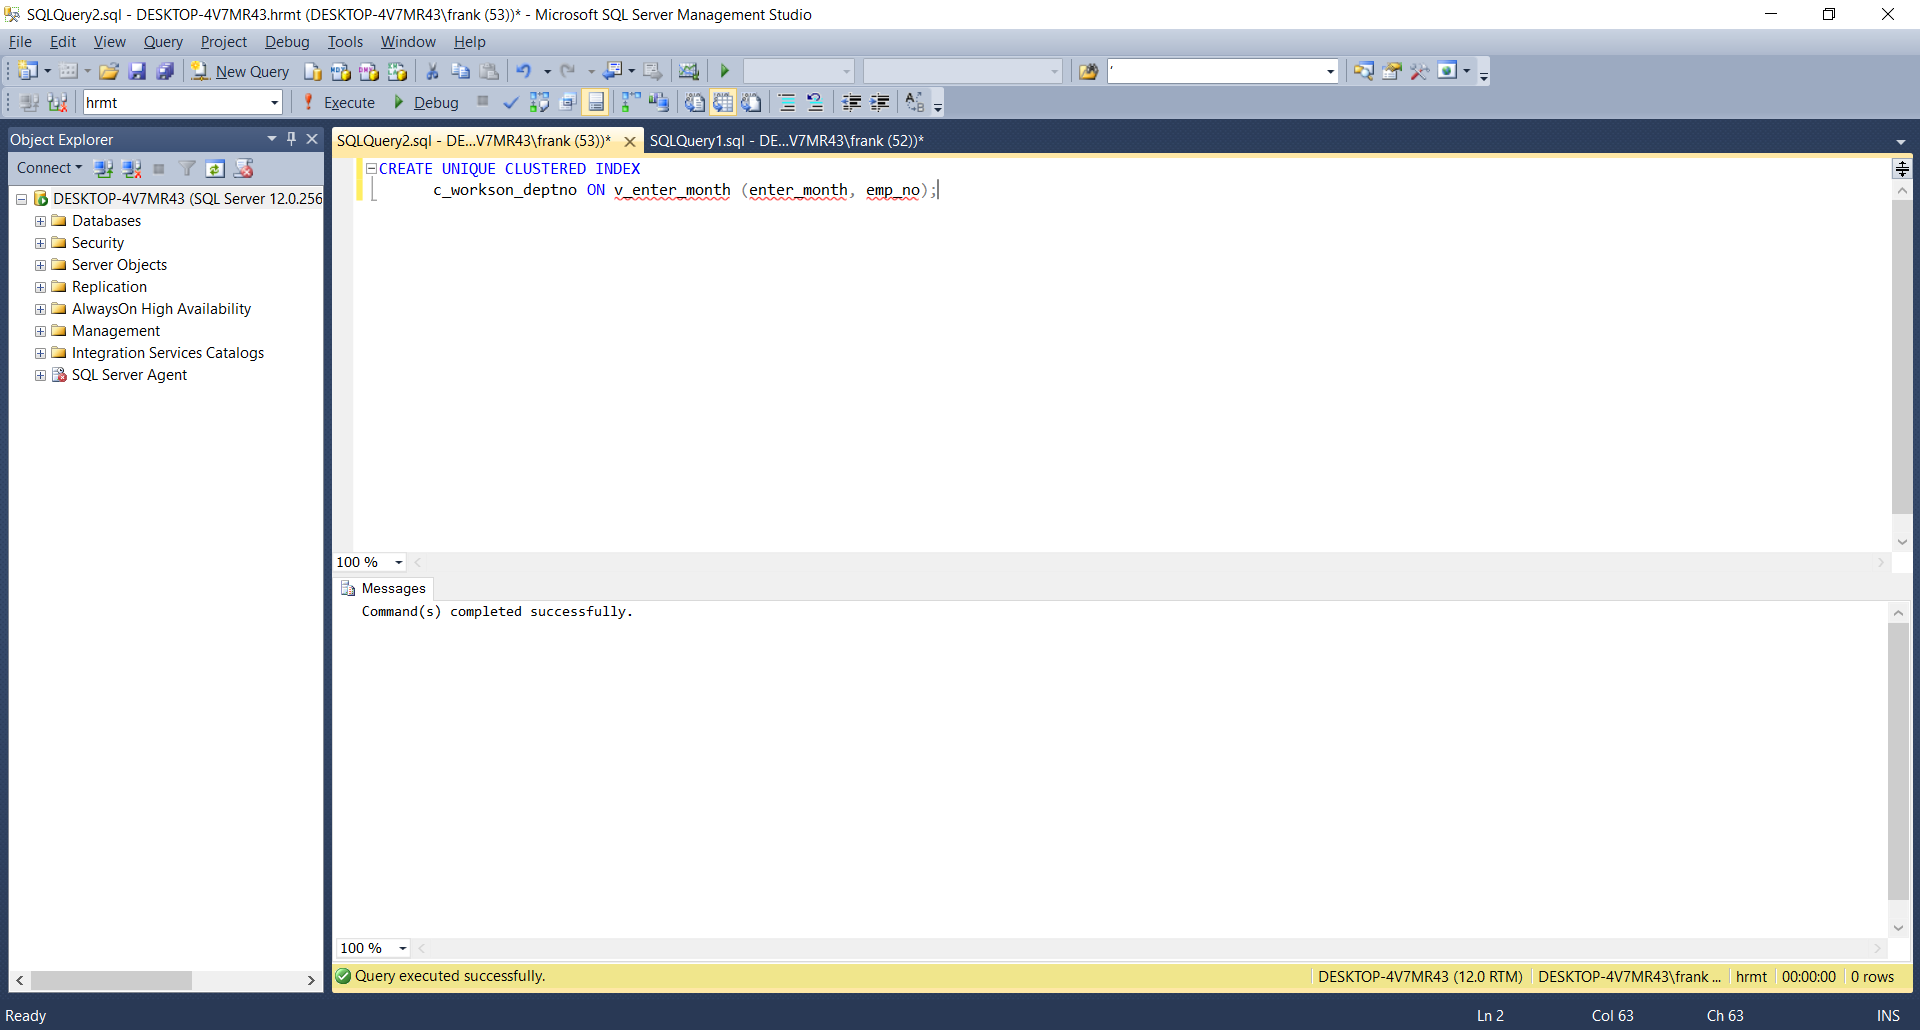Toggle IntelliSense enabled button
The height and width of the screenshot is (1030, 1920).
click(x=595, y=102)
